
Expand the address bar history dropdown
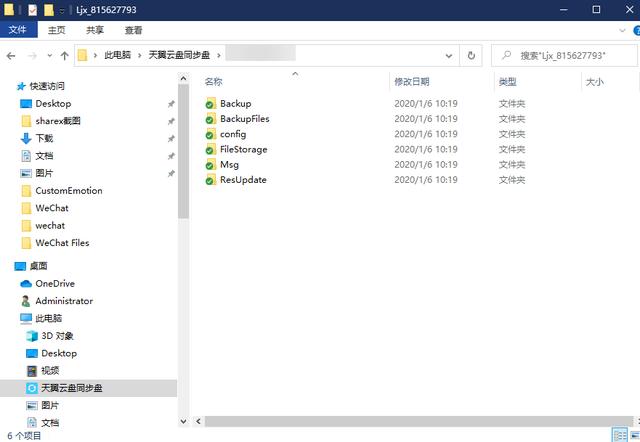point(449,56)
